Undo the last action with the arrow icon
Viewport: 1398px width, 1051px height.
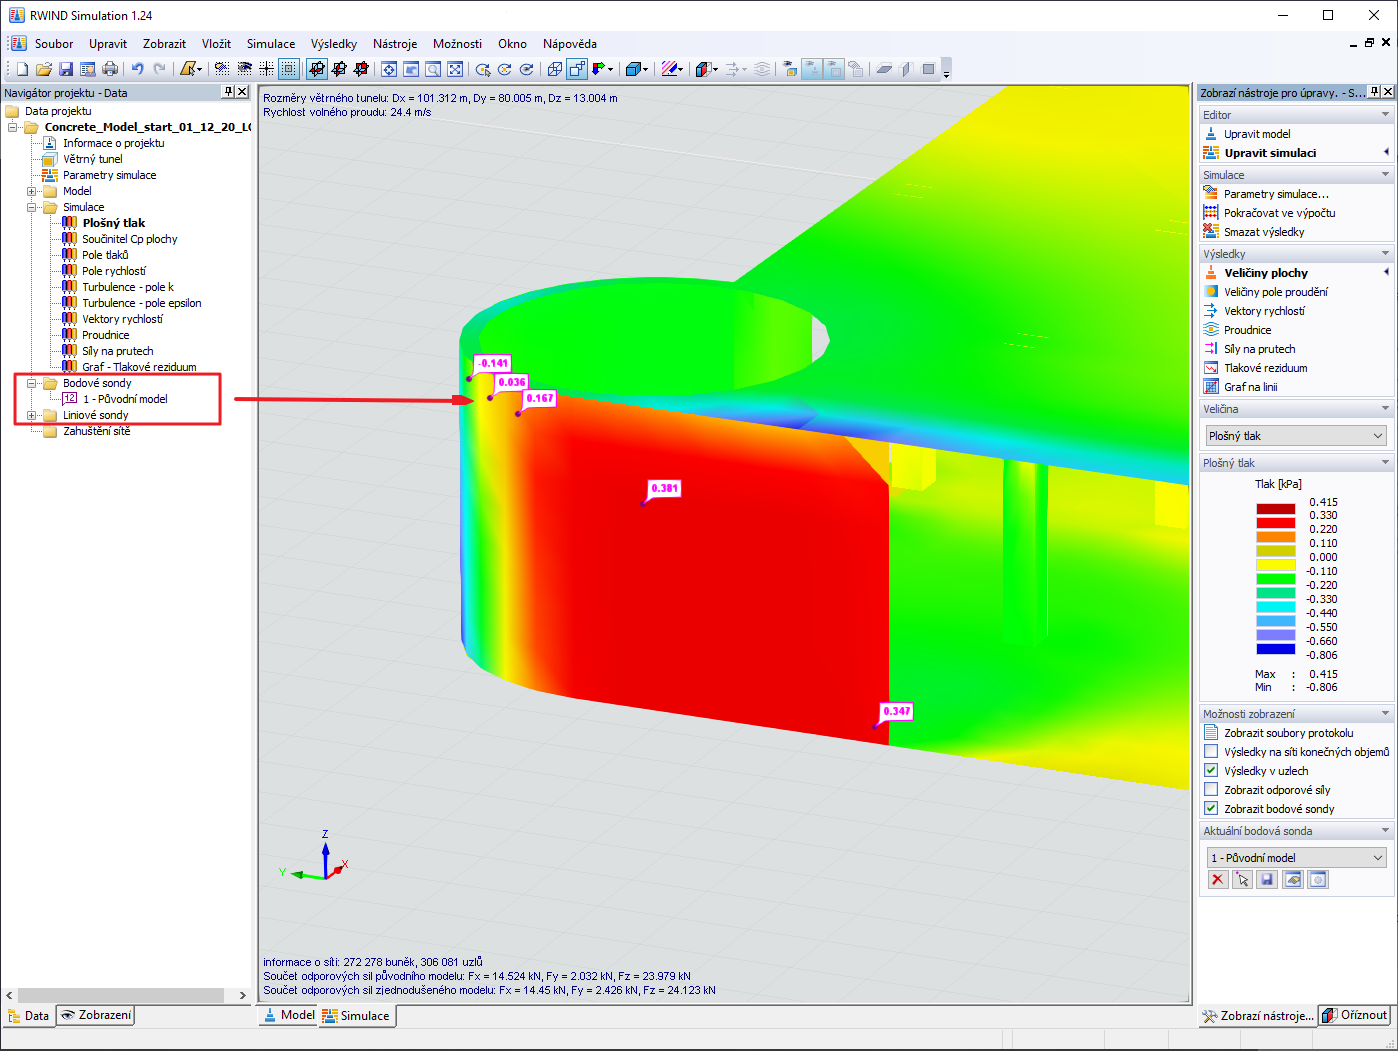click(x=137, y=69)
